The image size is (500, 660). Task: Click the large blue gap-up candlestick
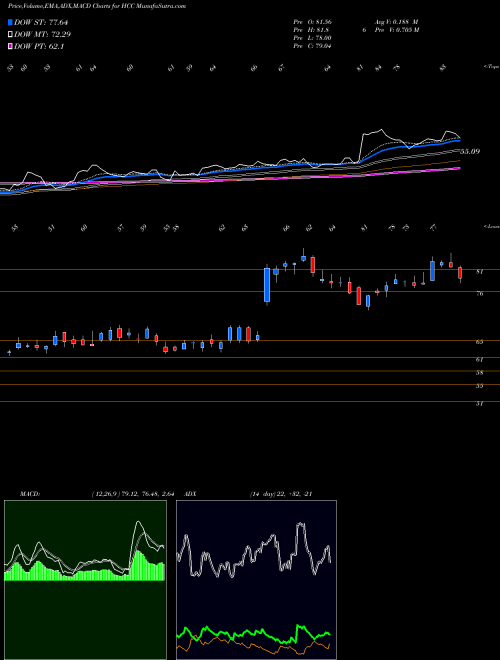click(267, 285)
